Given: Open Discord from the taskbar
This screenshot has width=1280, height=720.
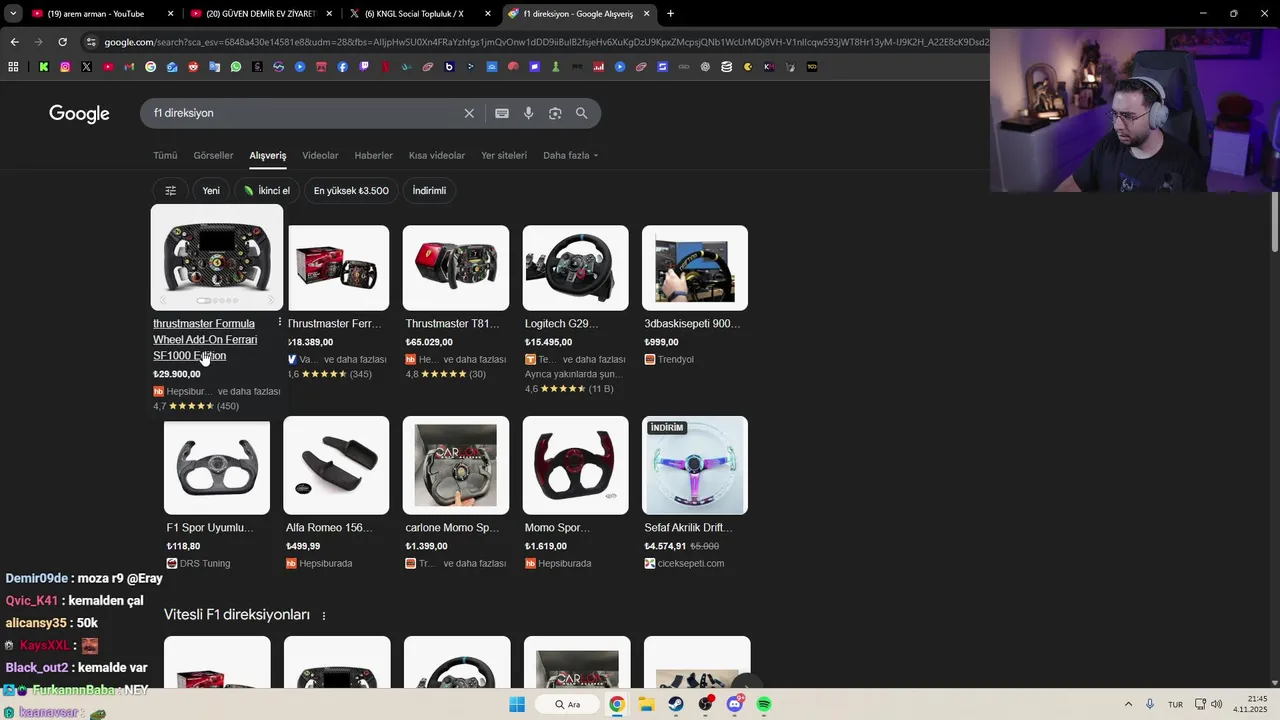Looking at the screenshot, I should pos(735,704).
